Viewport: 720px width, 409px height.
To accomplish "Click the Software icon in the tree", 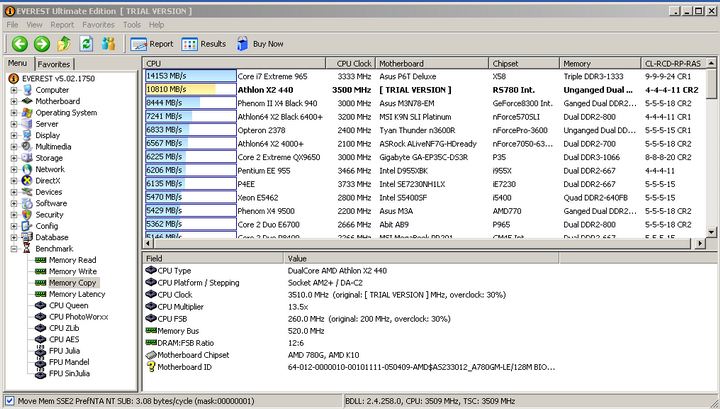I will click(27, 203).
